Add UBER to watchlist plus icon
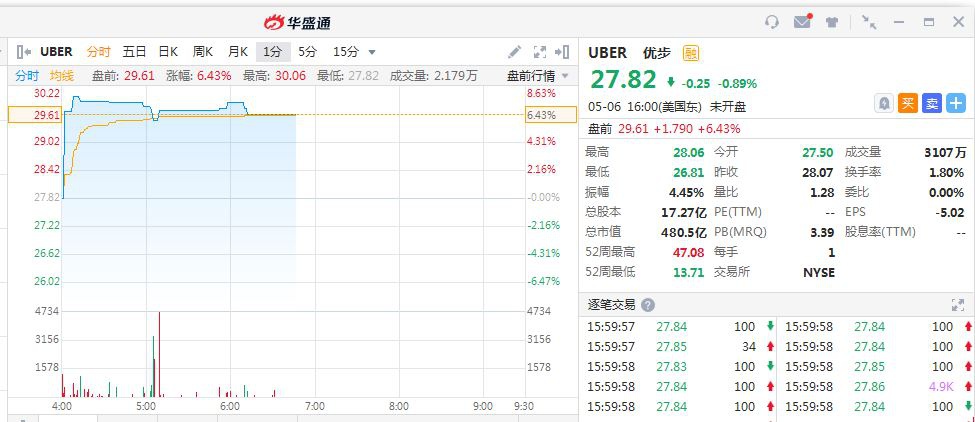Screen dimensions: 975x422 click(x=956, y=103)
